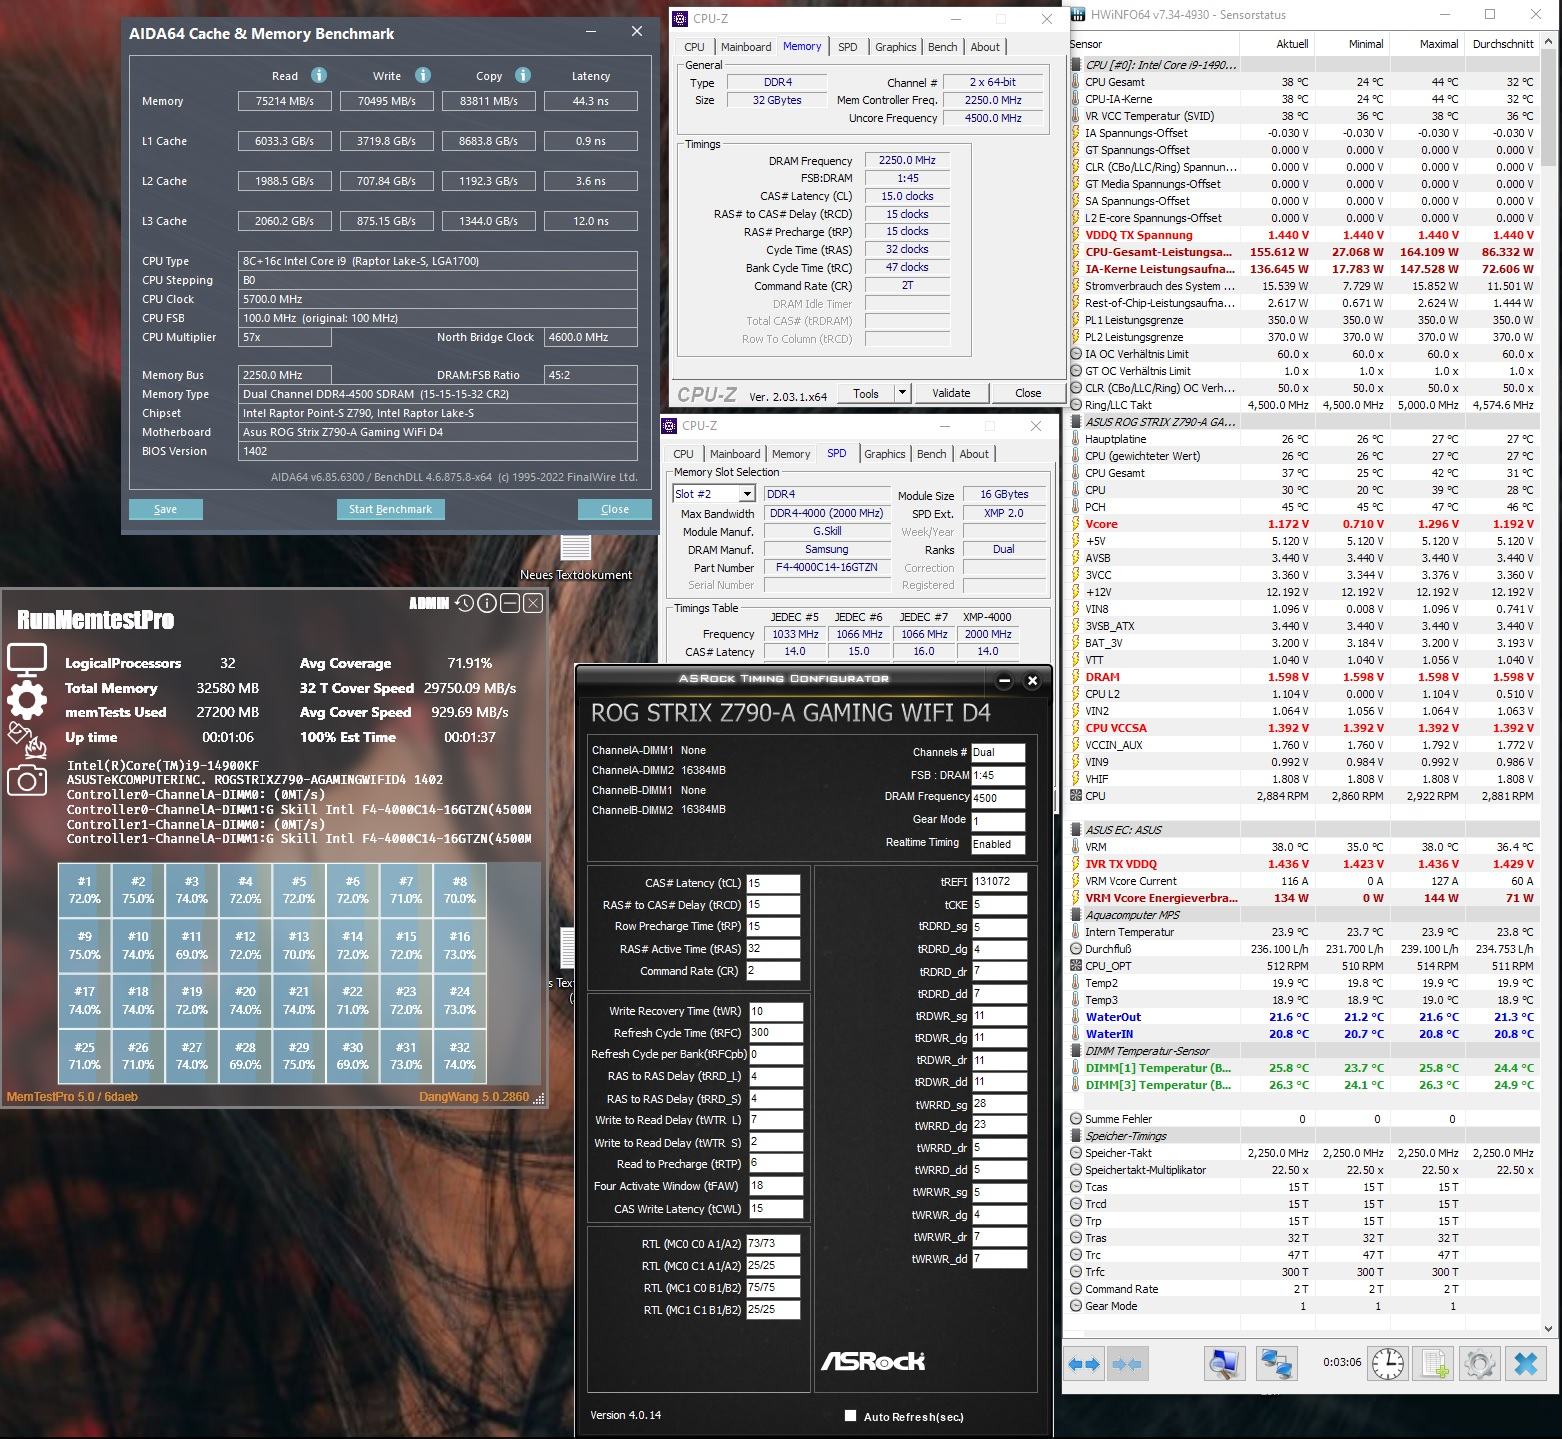1562x1439 pixels.
Task: Minimize ASRock Timing Configurator window
Action: (x=1004, y=681)
